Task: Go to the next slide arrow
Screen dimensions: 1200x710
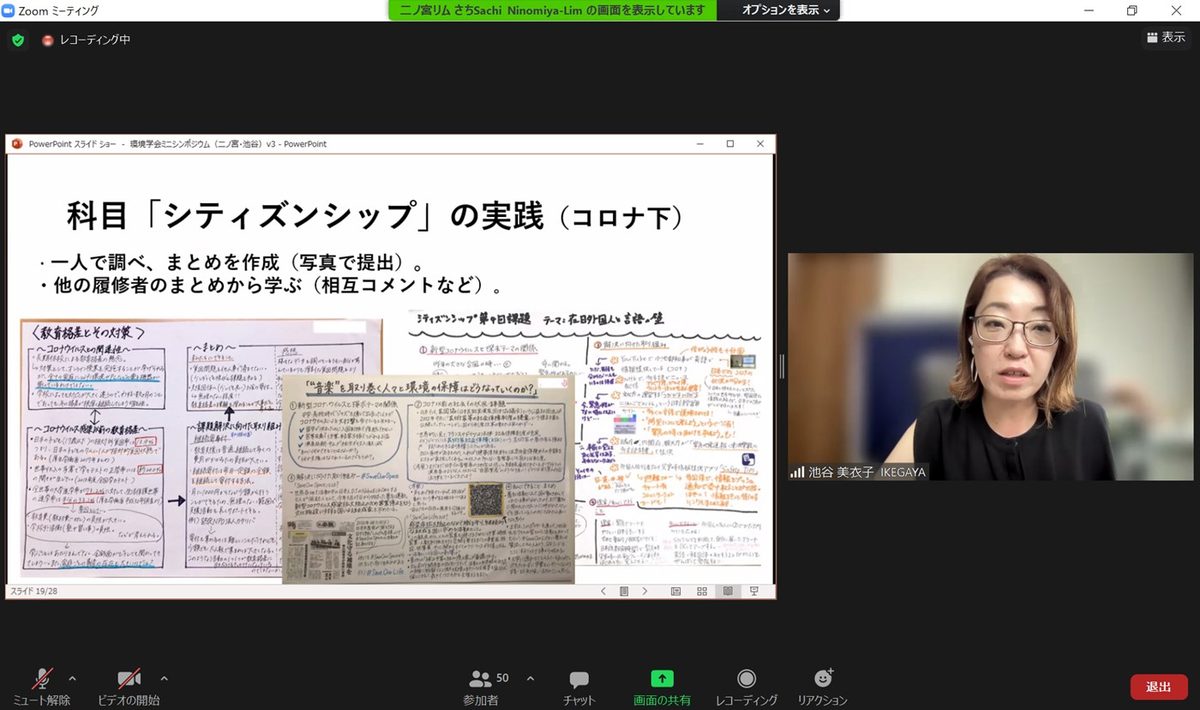Action: (x=646, y=591)
